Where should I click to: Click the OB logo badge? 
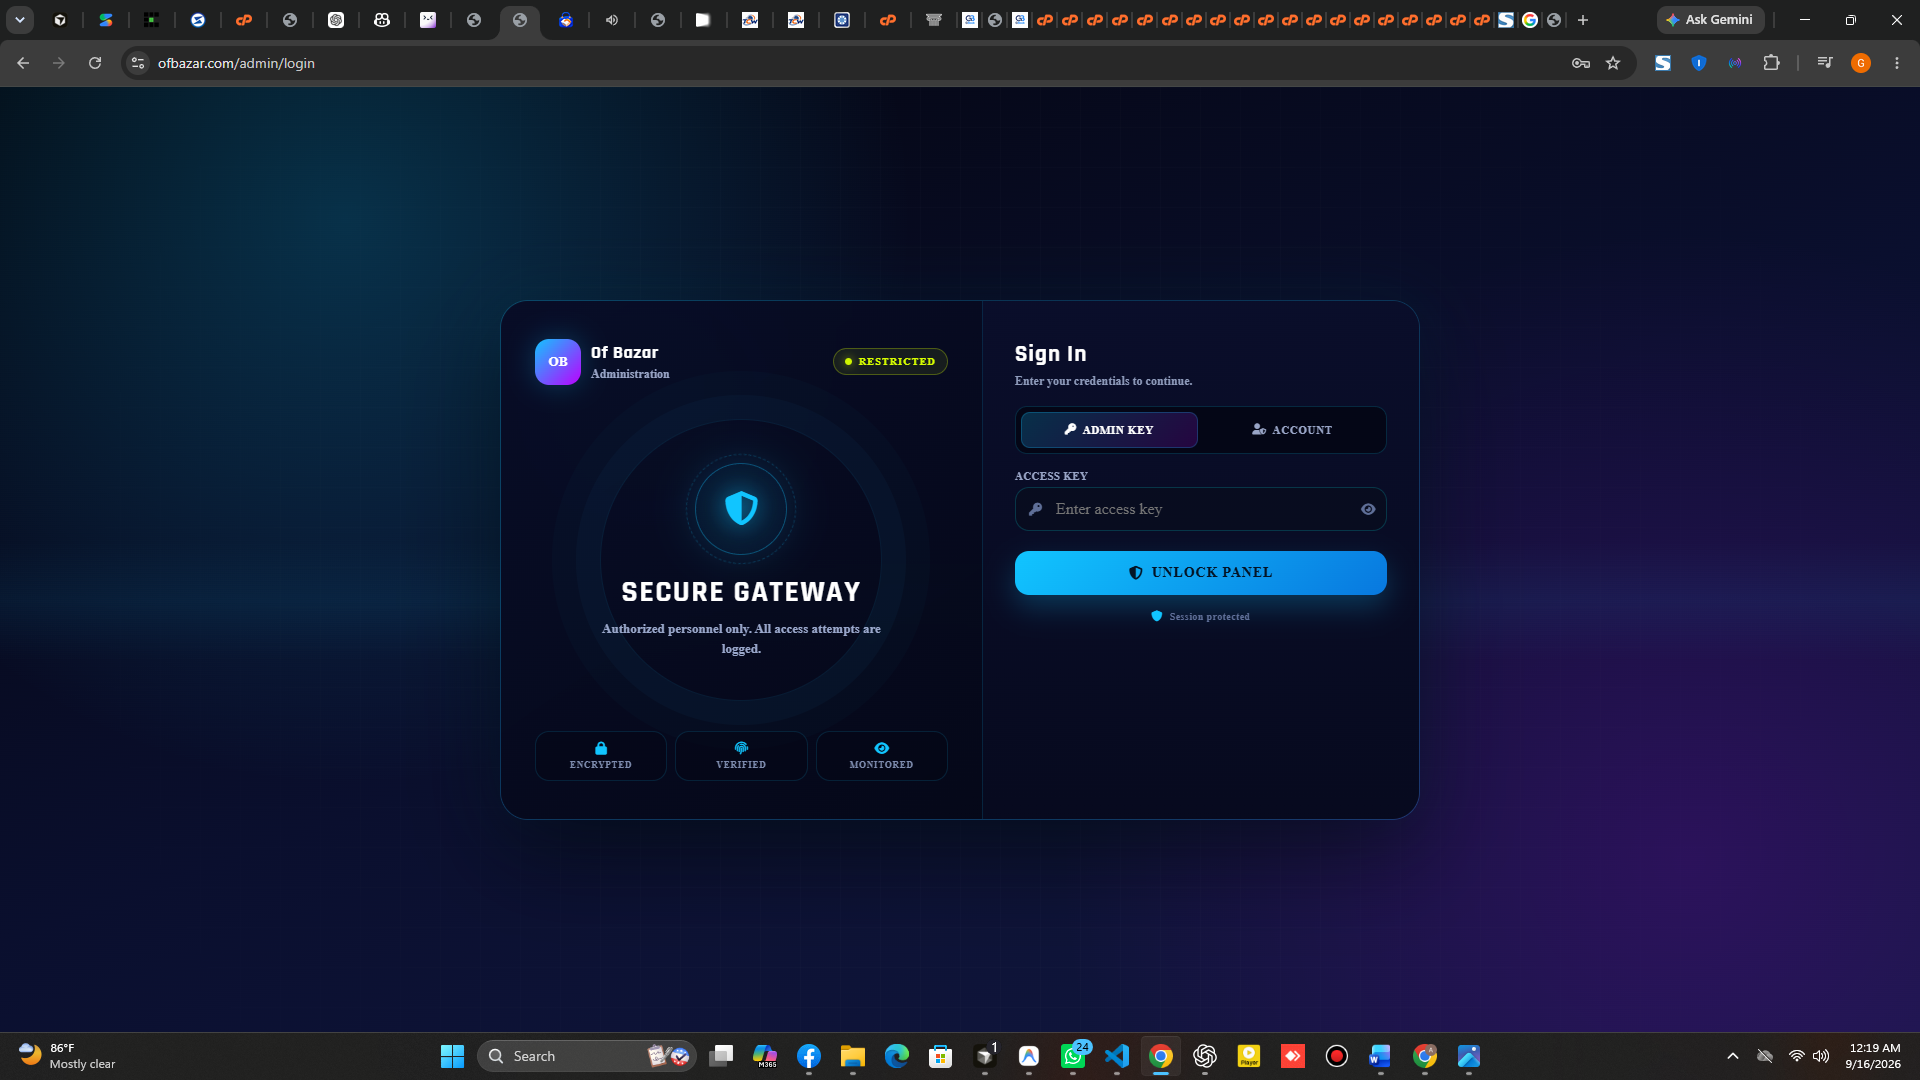click(x=558, y=362)
